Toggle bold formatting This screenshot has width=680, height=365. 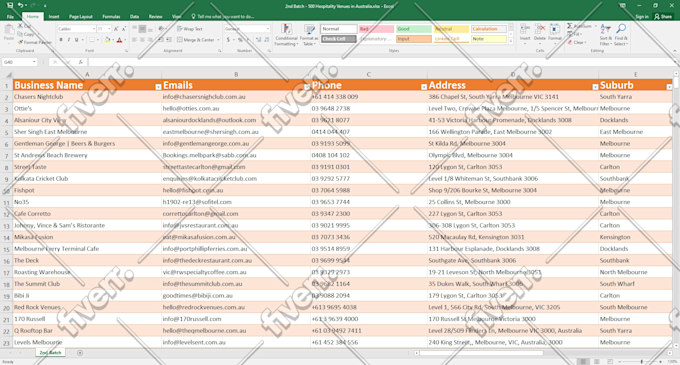pyautogui.click(x=61, y=40)
